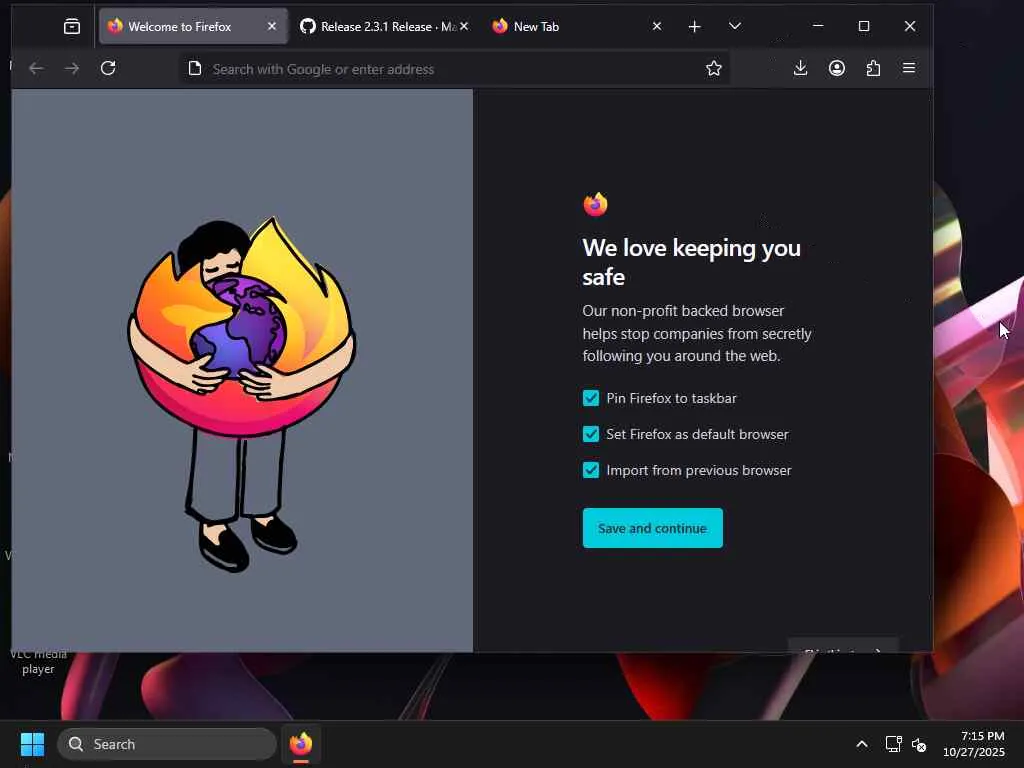Viewport: 1024px width, 768px height.
Task: Click the page icon in address bar
Action: [x=195, y=69]
